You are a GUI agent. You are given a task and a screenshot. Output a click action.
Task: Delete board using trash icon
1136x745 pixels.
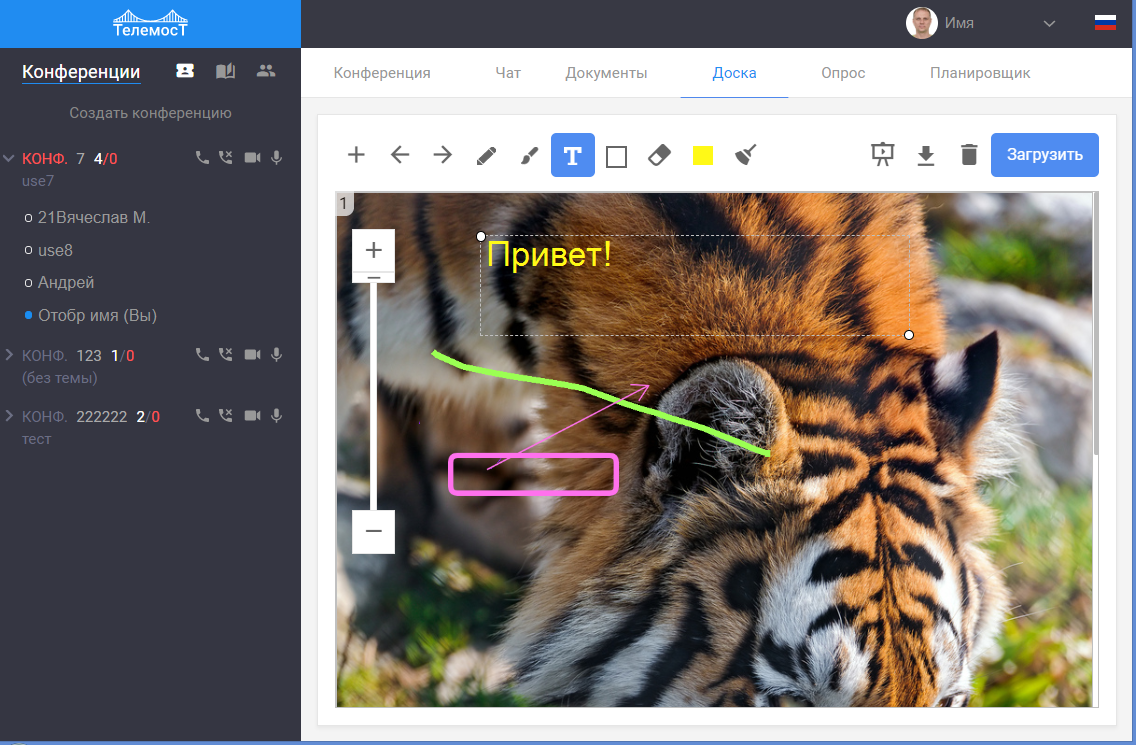pos(969,155)
